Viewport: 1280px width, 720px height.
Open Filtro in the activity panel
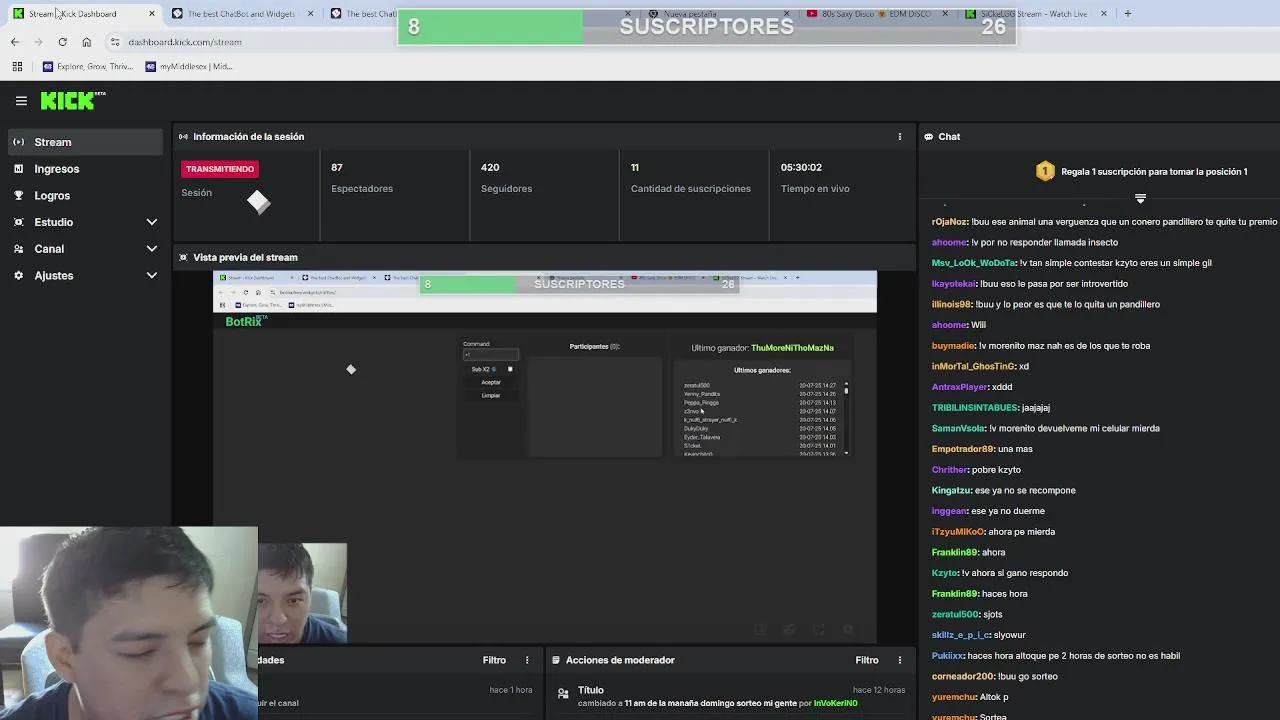point(494,660)
